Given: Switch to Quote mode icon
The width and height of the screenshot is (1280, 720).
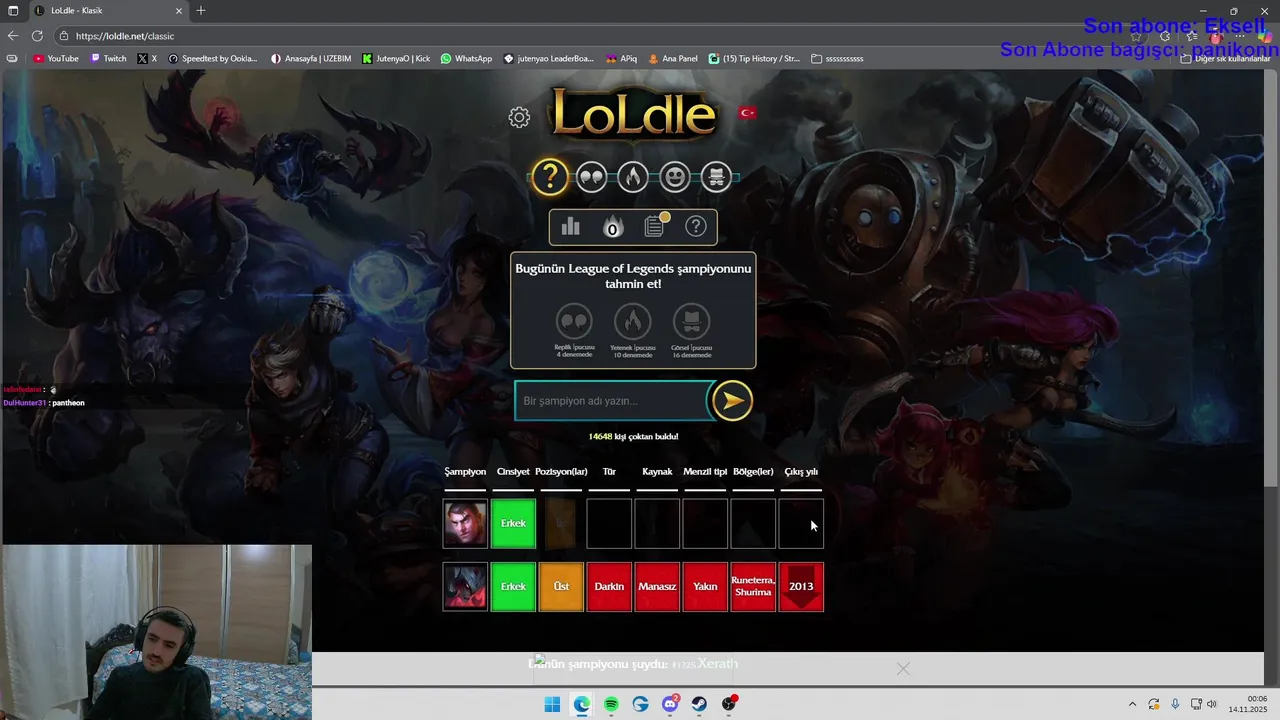Looking at the screenshot, I should coord(591,177).
